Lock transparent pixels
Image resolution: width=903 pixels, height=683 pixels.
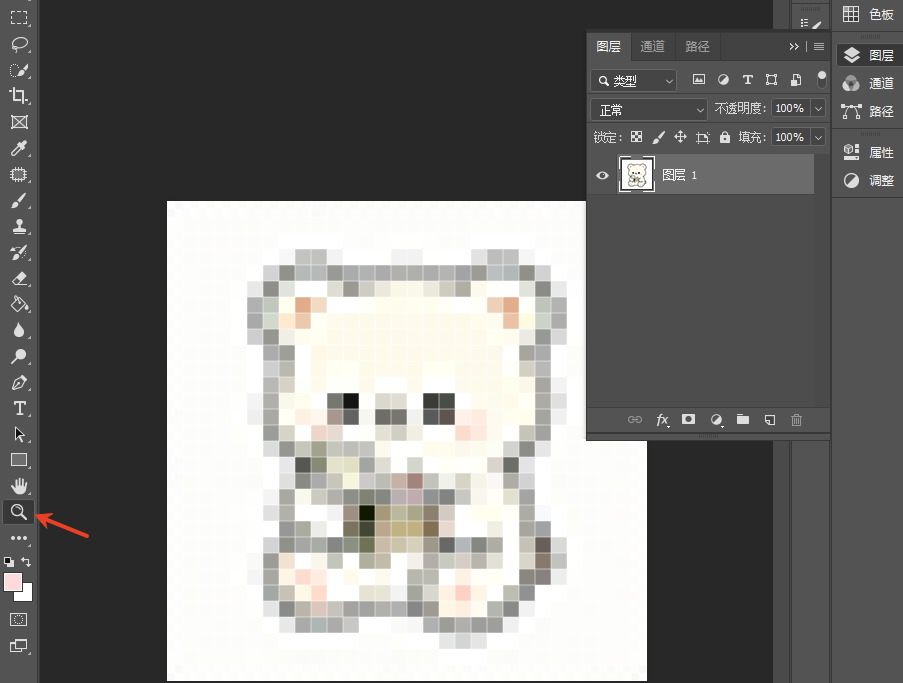click(x=636, y=137)
